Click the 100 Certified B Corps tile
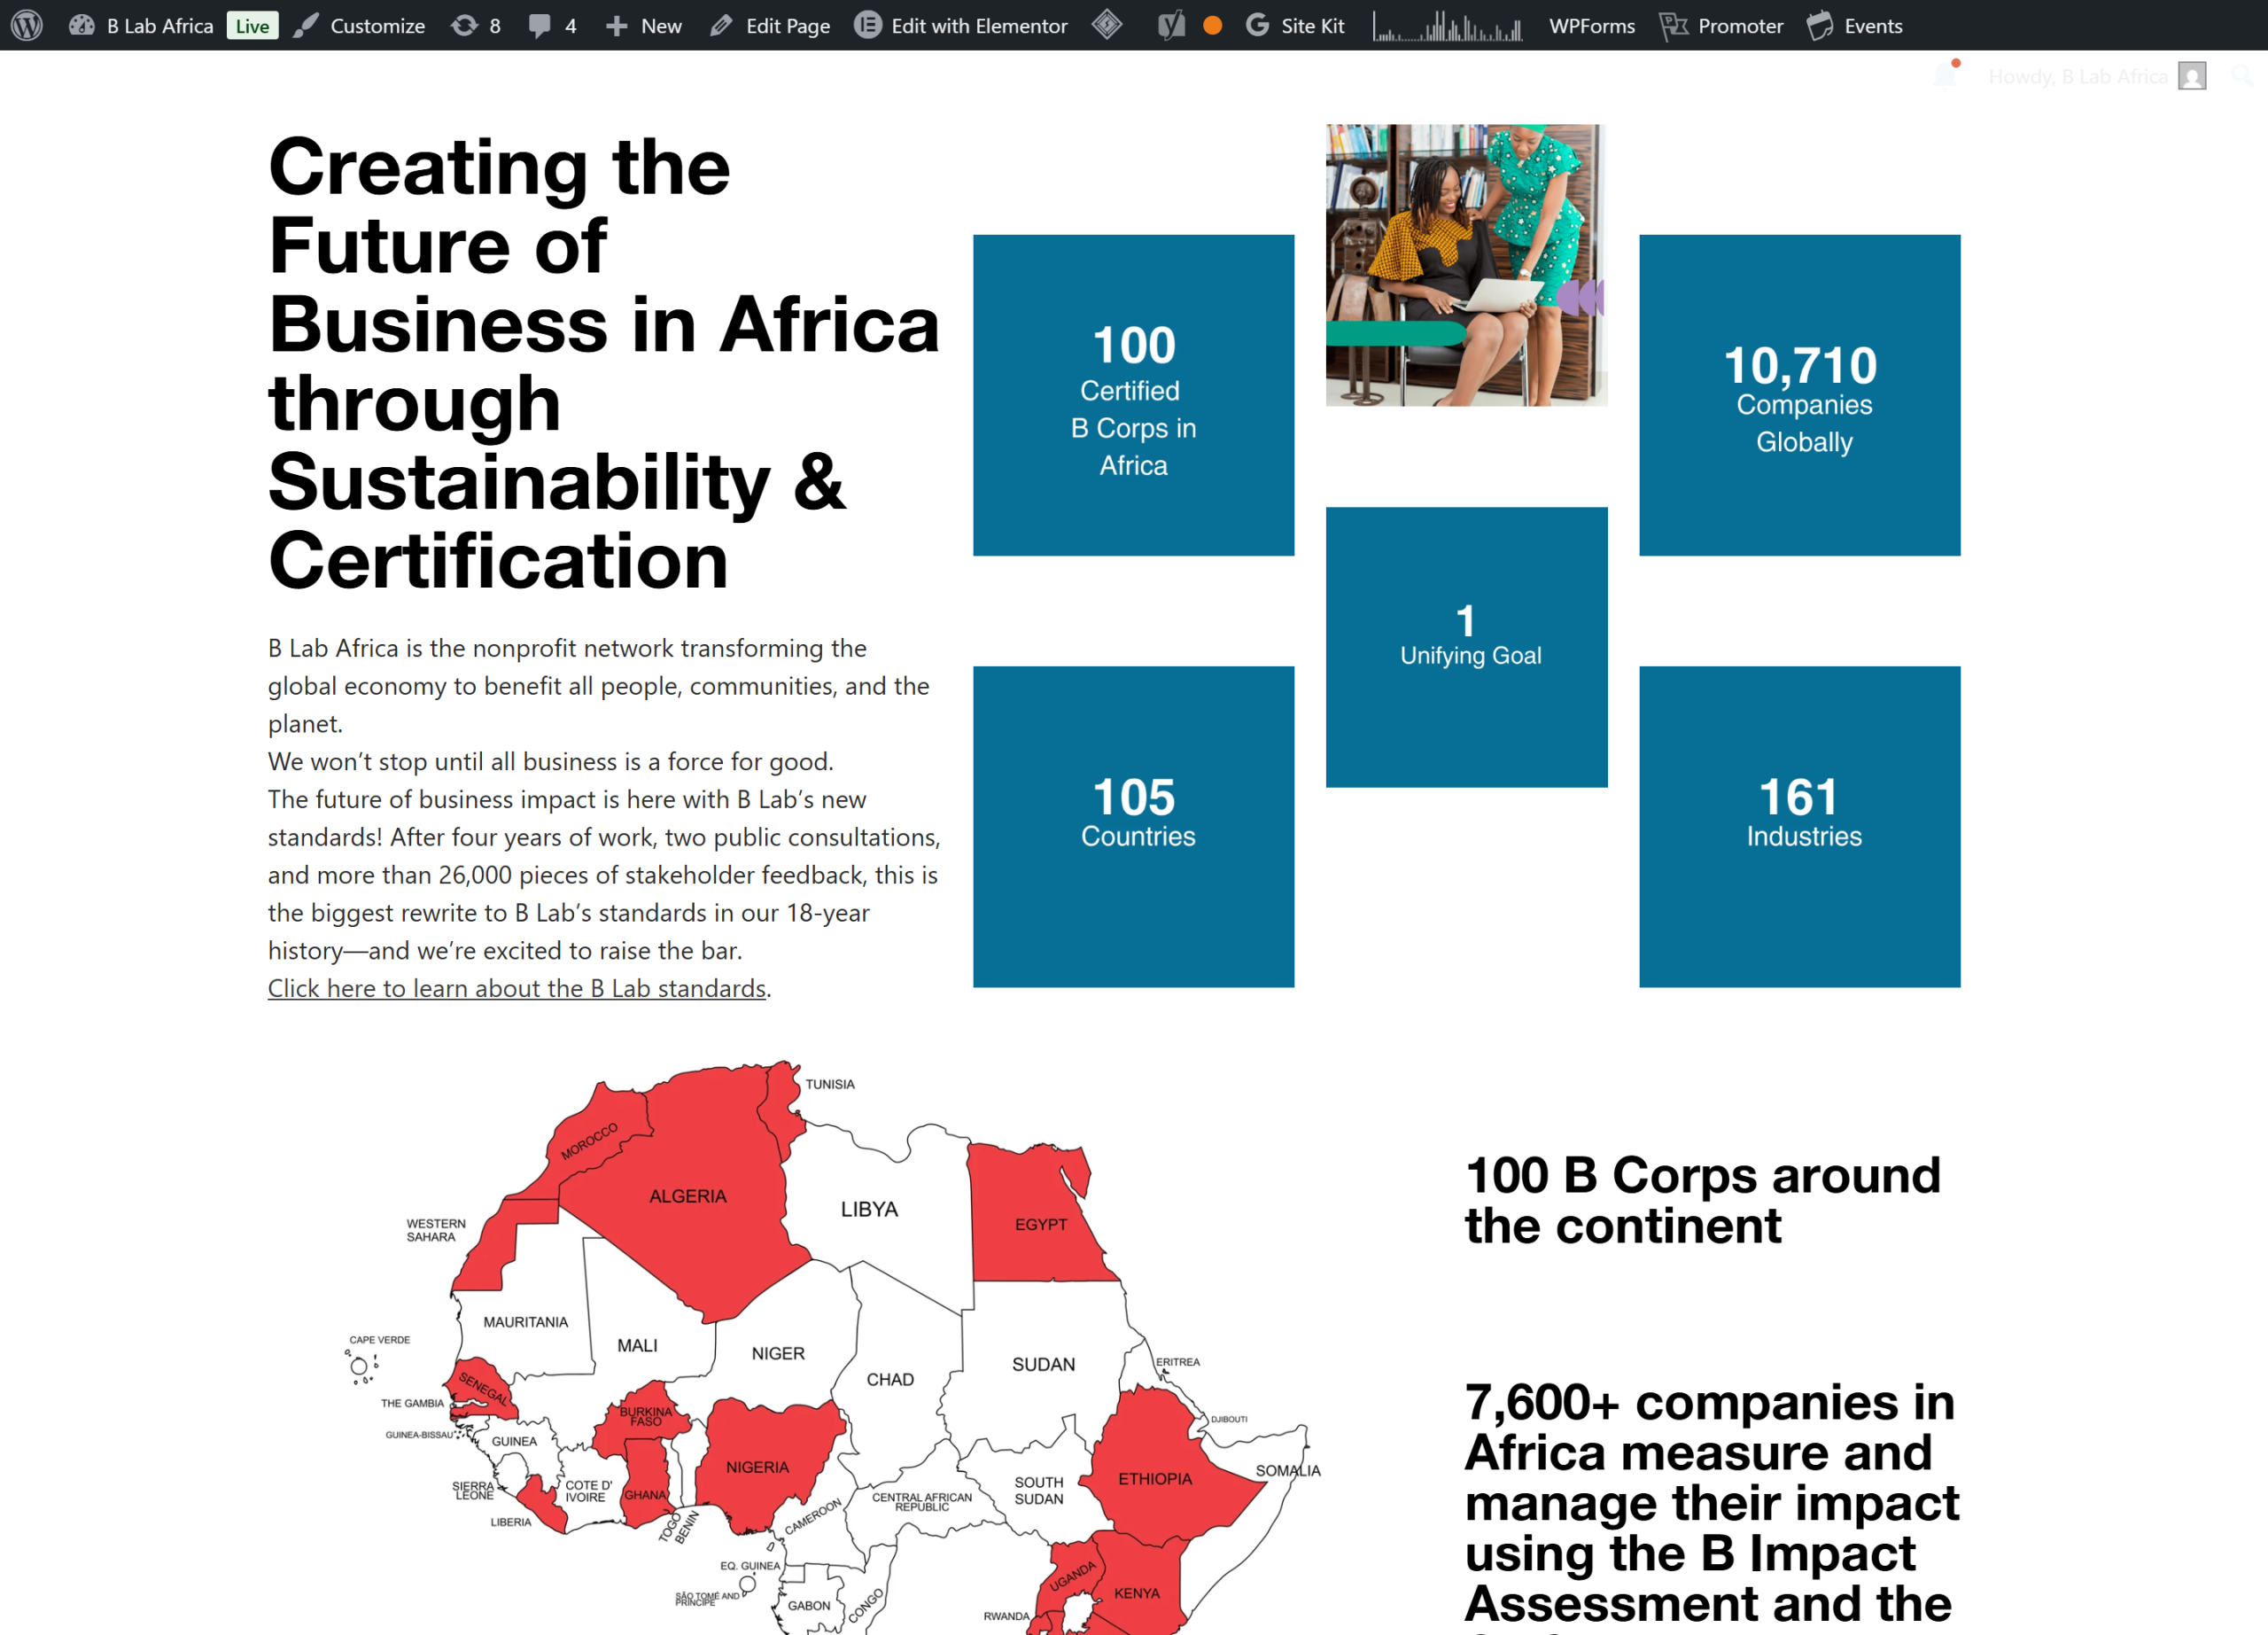 point(1133,395)
